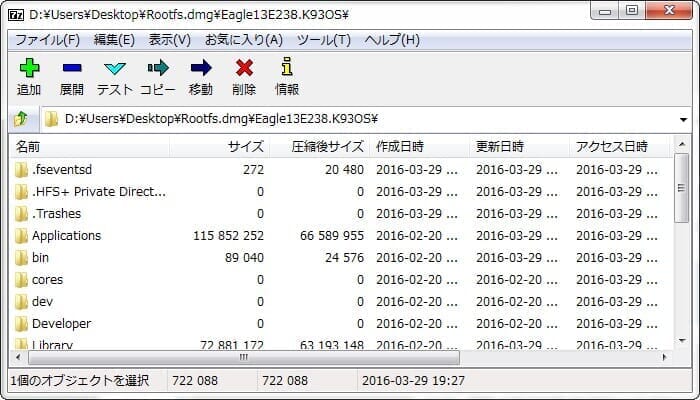Click vertical scrollbar up arrow
Viewport: 700px width, 400px height.
[x=682, y=144]
